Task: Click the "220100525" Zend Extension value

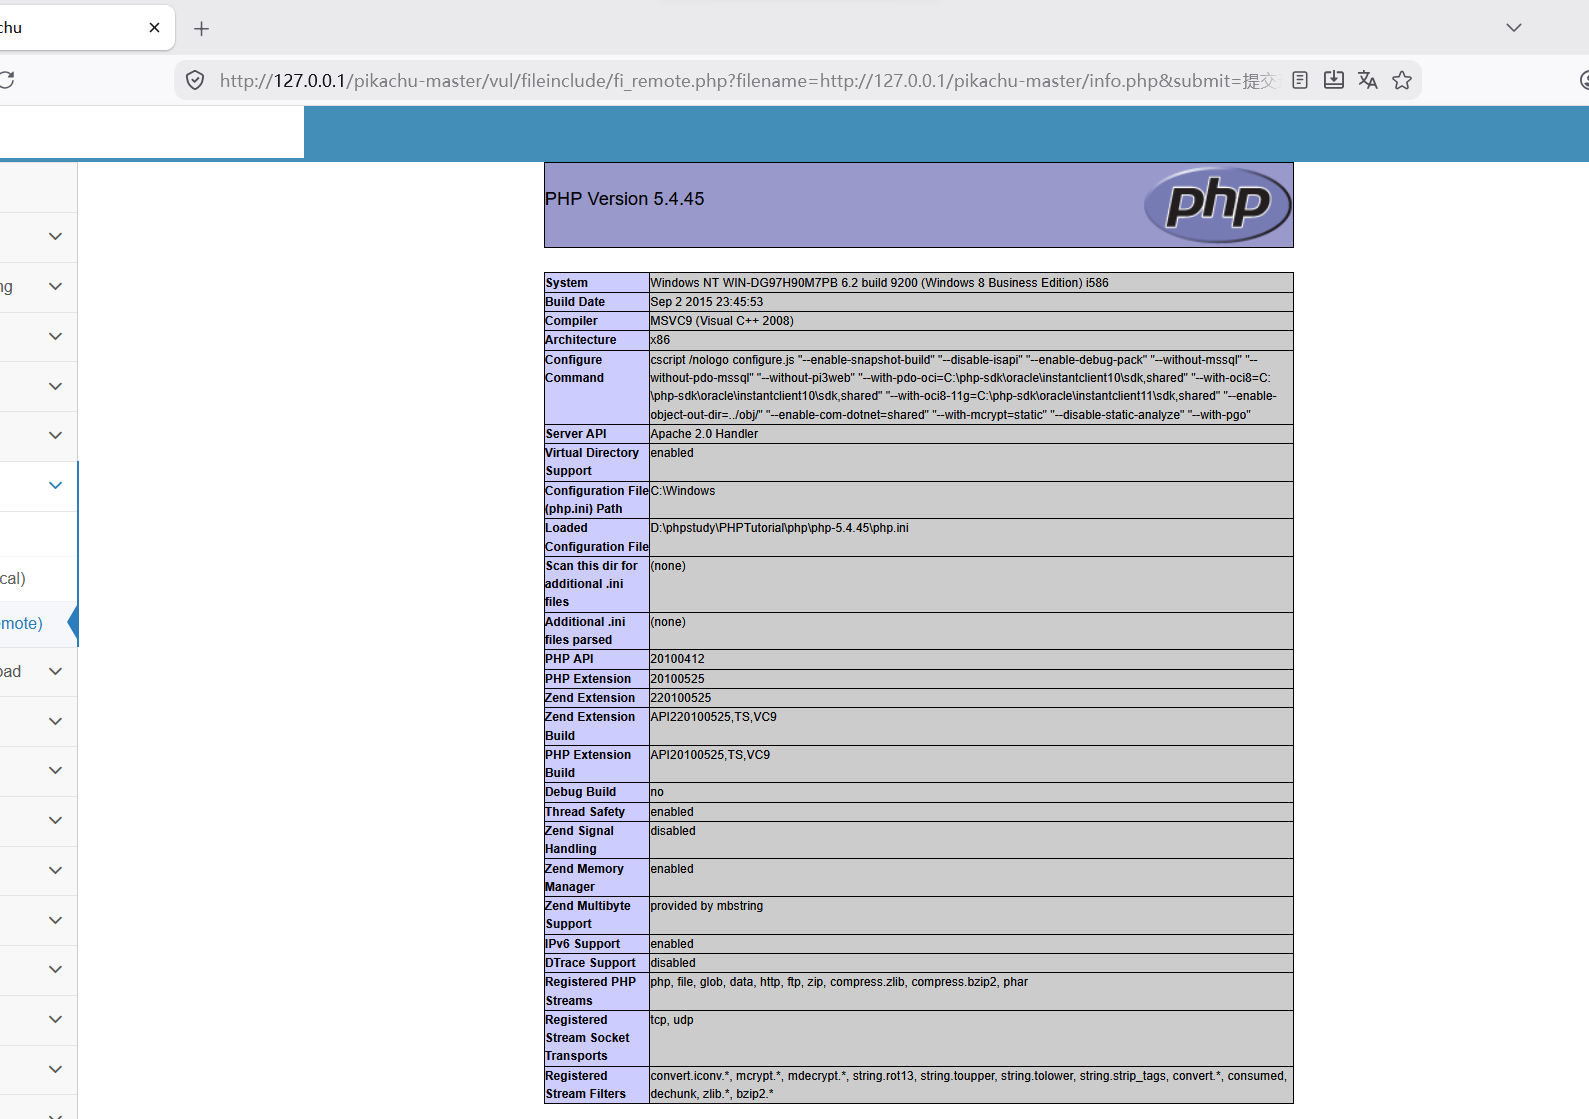Action: tap(681, 698)
